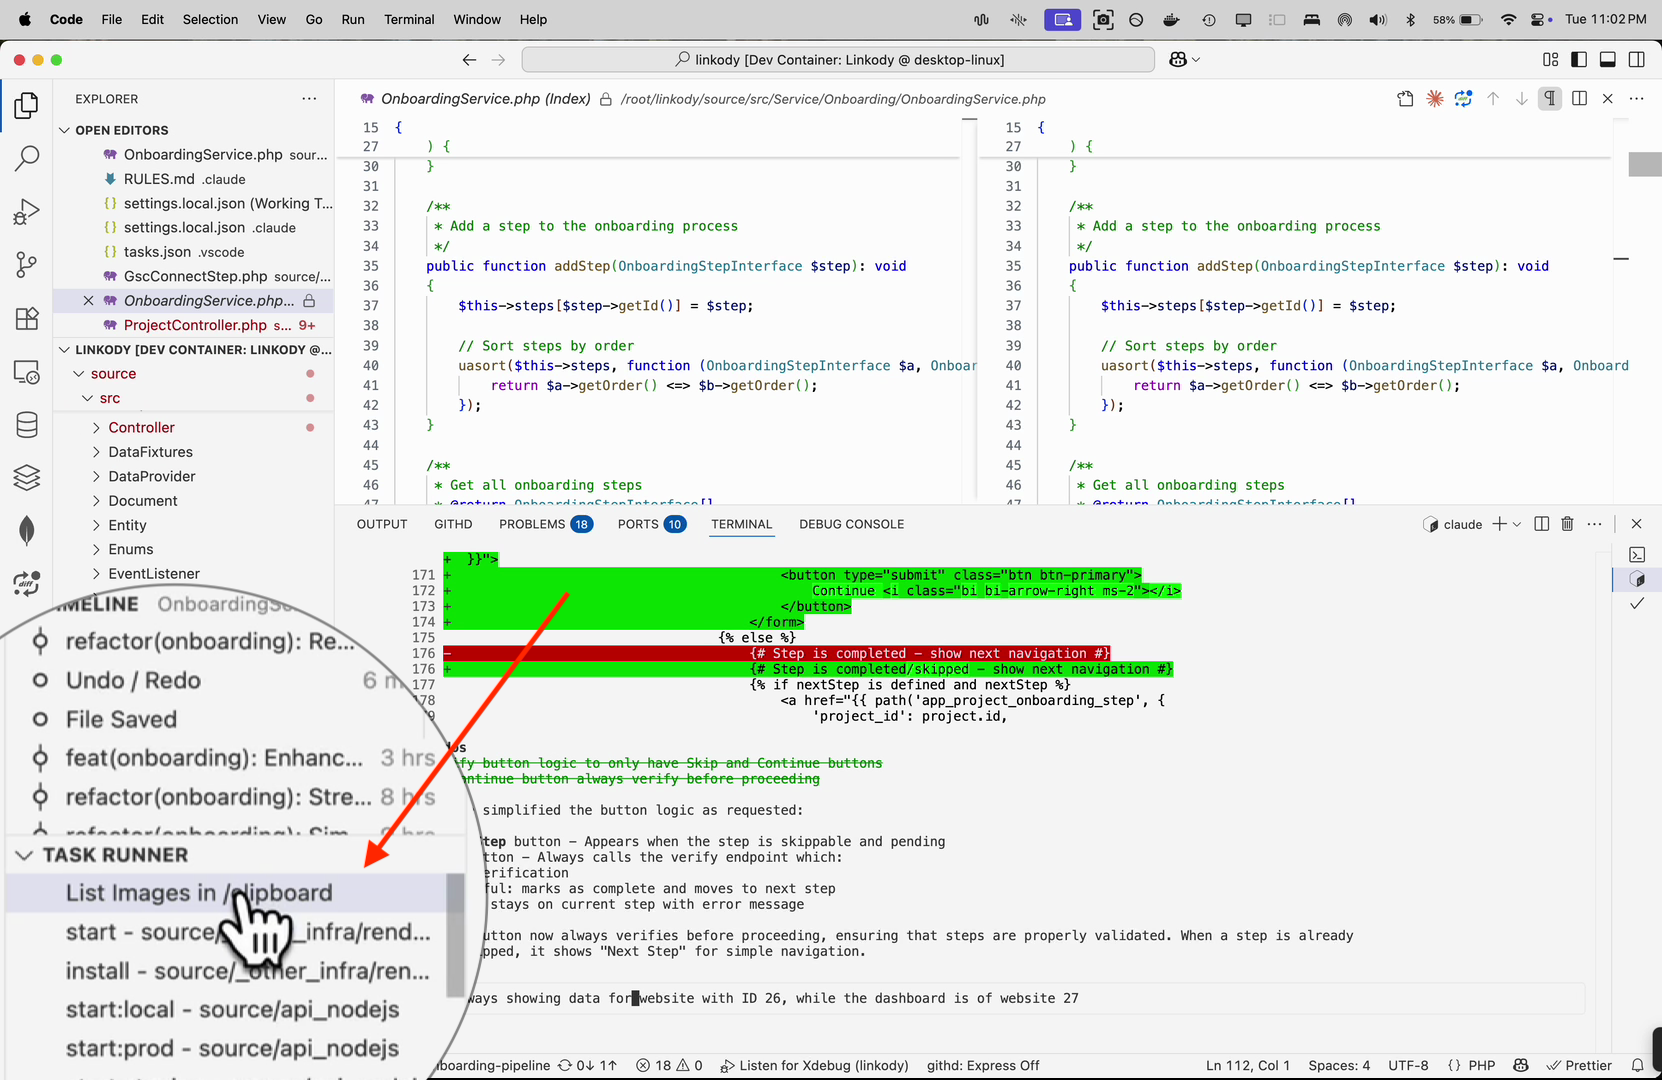Open the Run and Debug view
This screenshot has width=1662, height=1080.
[27, 211]
